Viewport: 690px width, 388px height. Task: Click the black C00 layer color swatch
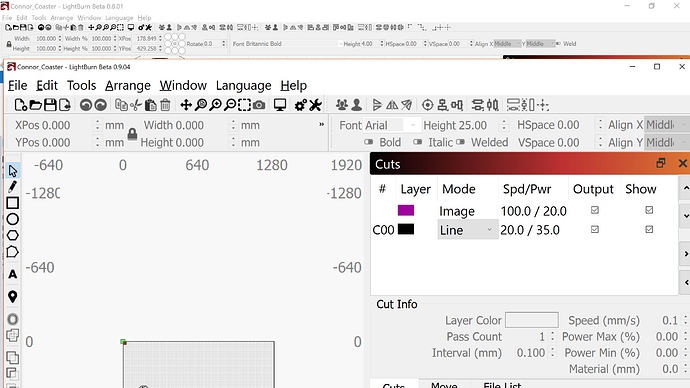click(x=406, y=229)
